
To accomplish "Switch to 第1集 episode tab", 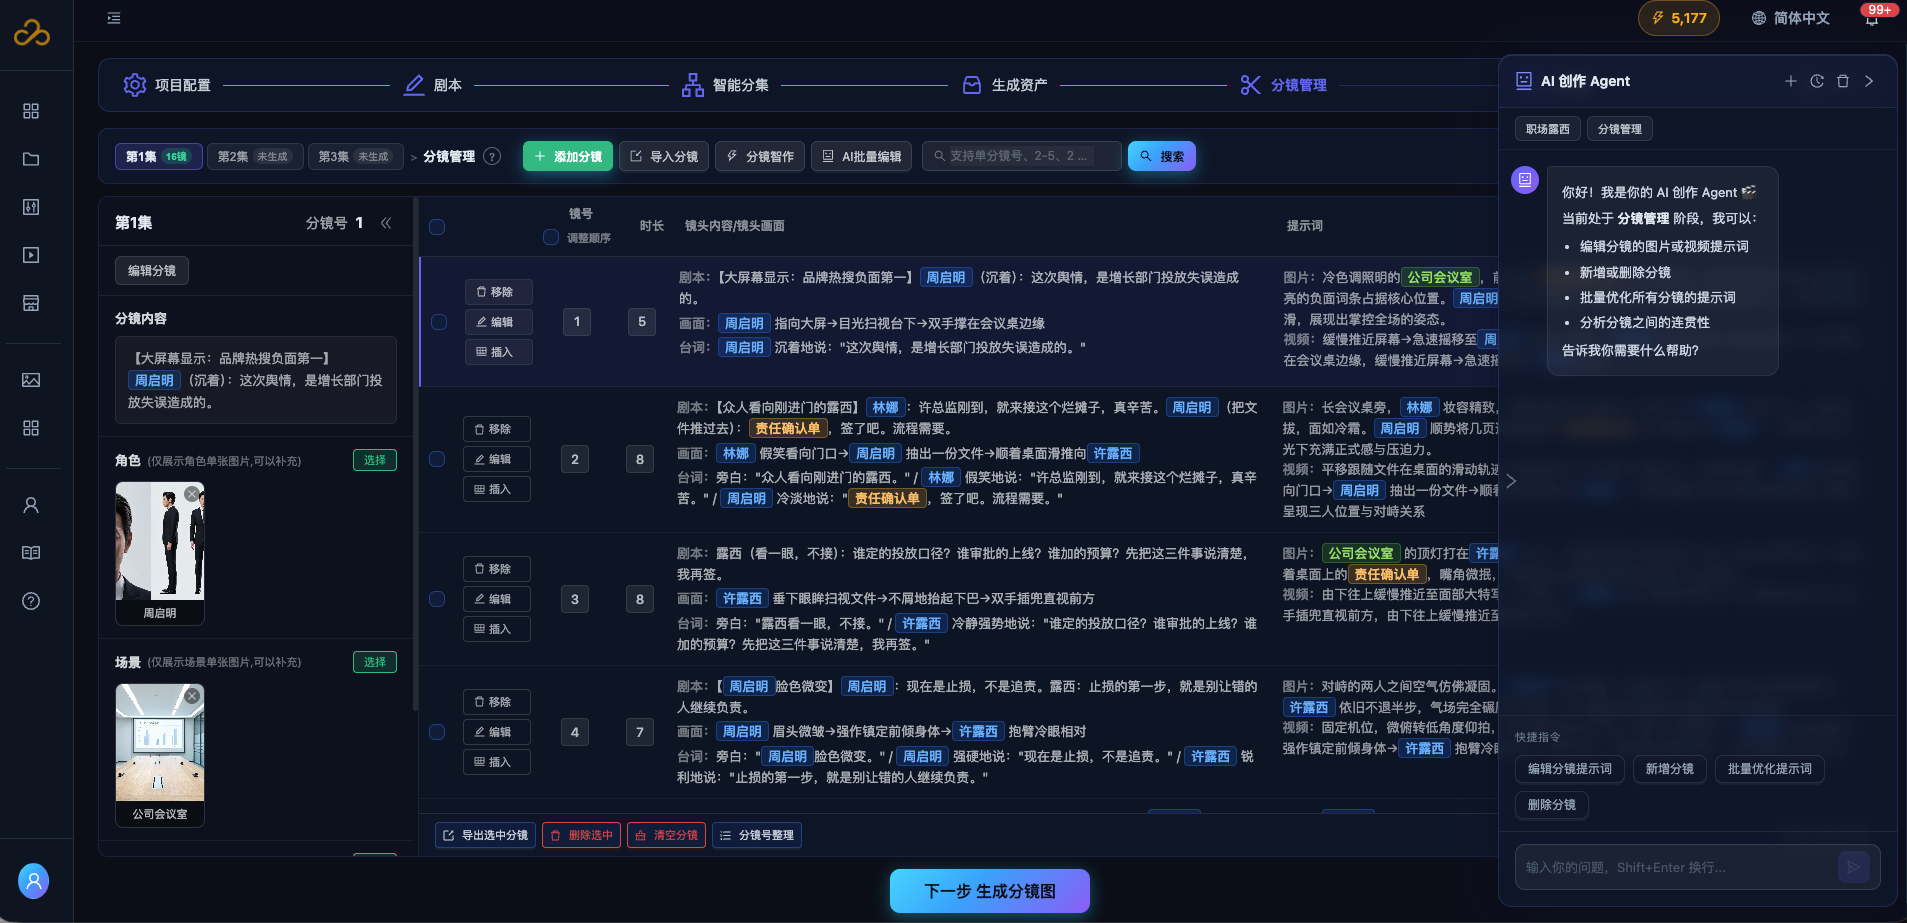I will click(159, 157).
